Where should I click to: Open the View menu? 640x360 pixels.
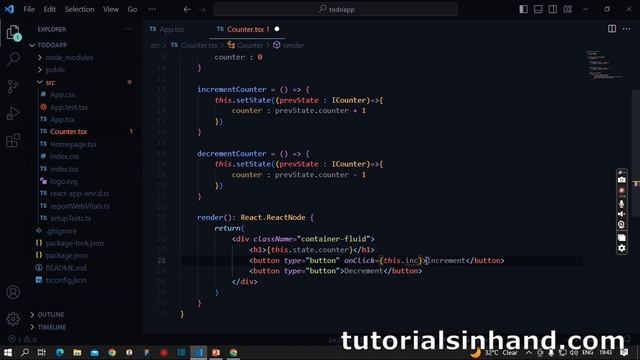pos(111,9)
